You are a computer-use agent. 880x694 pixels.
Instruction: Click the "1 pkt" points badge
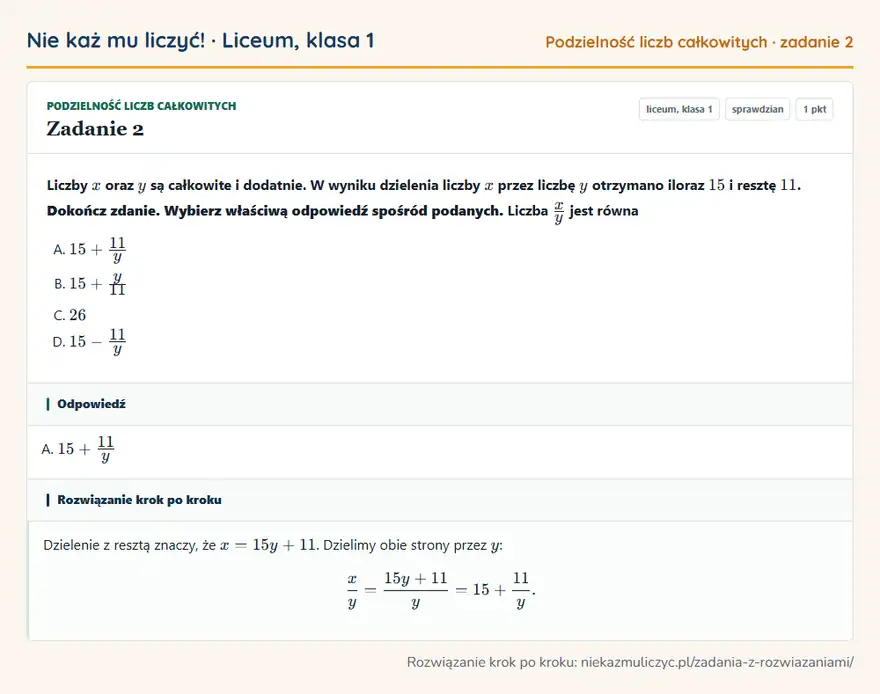click(x=814, y=109)
